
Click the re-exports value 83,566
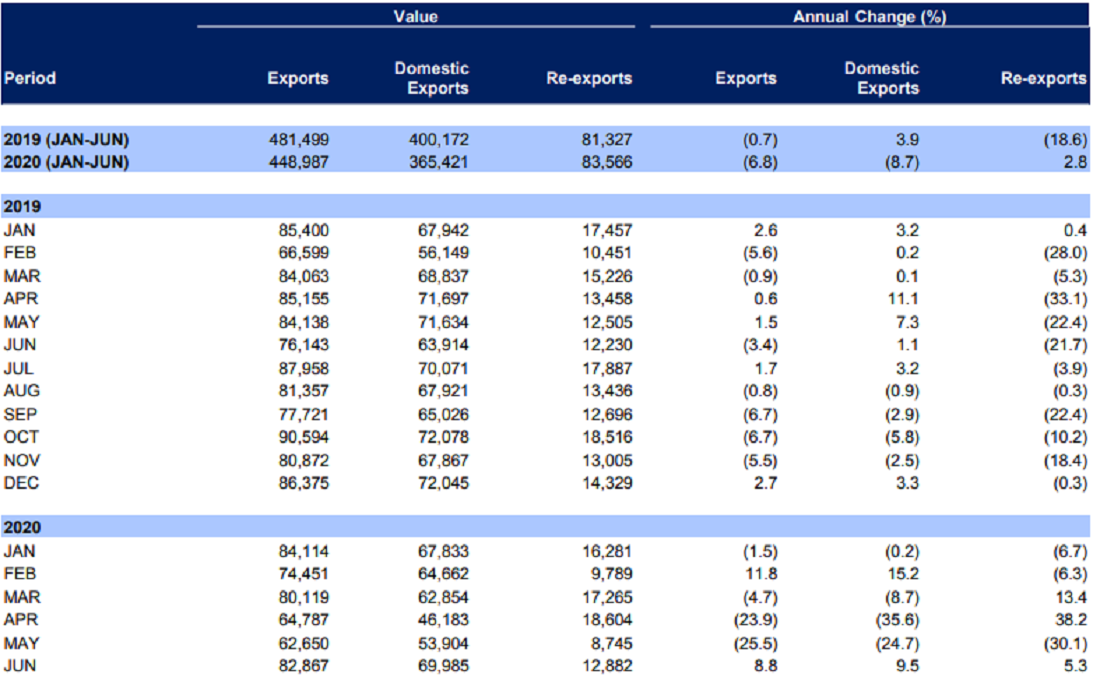click(x=607, y=162)
